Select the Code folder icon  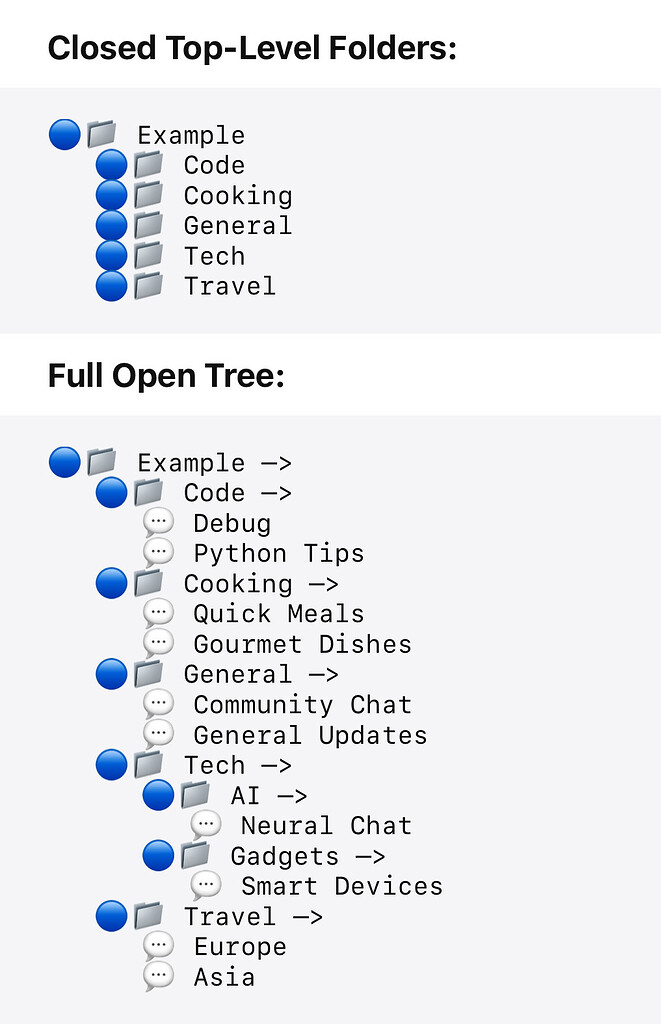click(x=150, y=491)
